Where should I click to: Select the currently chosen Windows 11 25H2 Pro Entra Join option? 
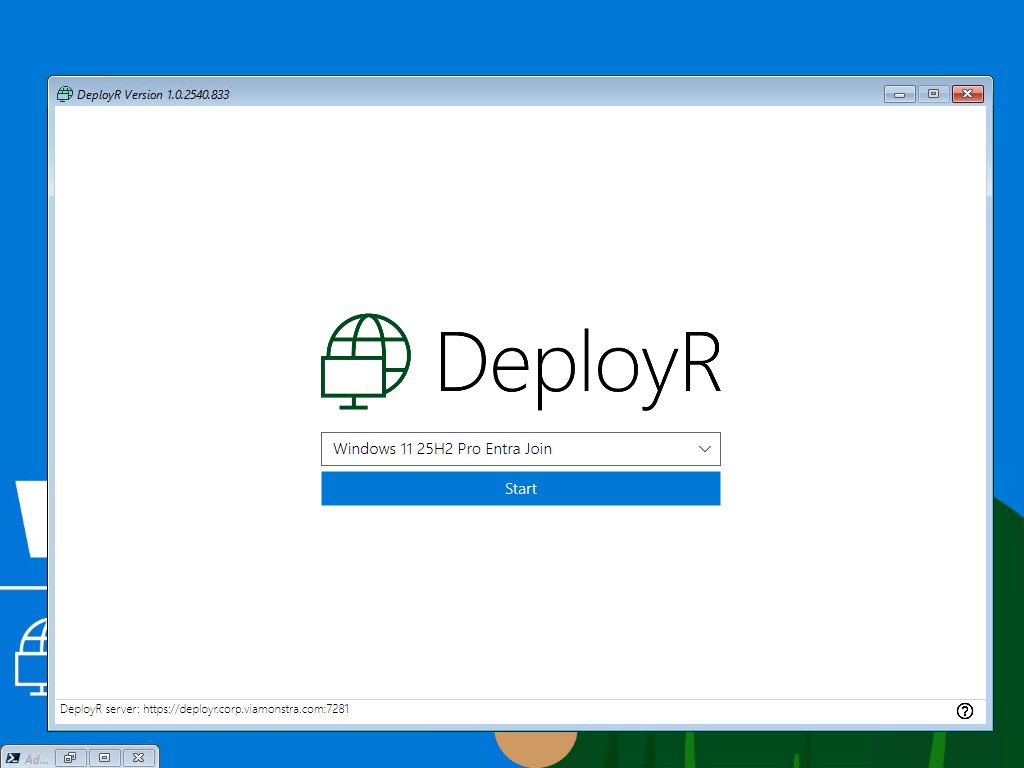click(443, 448)
